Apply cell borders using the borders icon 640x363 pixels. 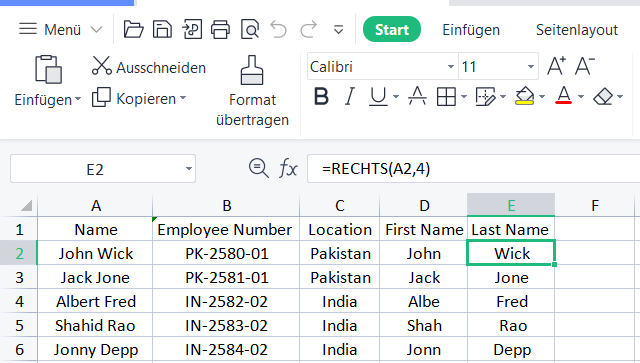tap(446, 97)
